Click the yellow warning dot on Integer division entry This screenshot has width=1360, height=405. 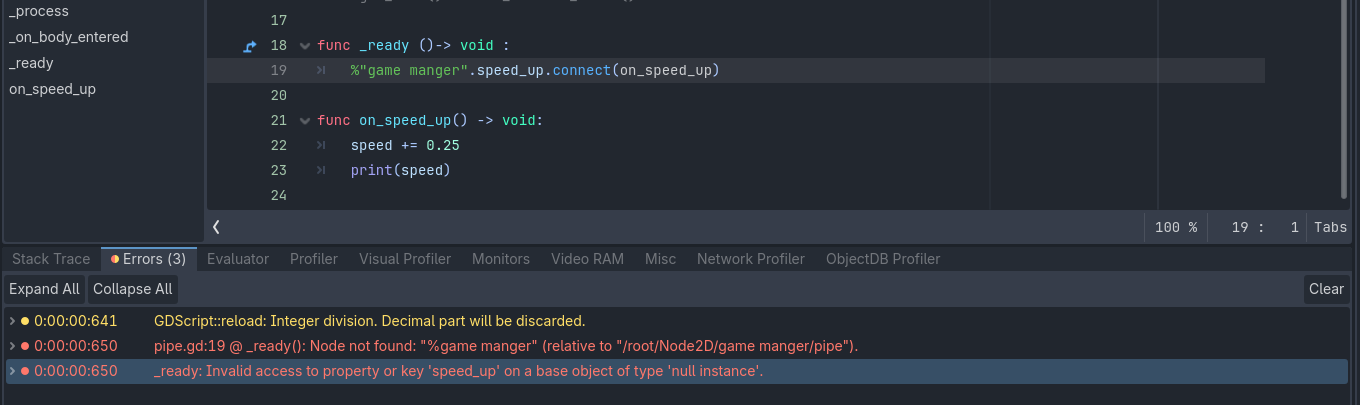click(25, 321)
